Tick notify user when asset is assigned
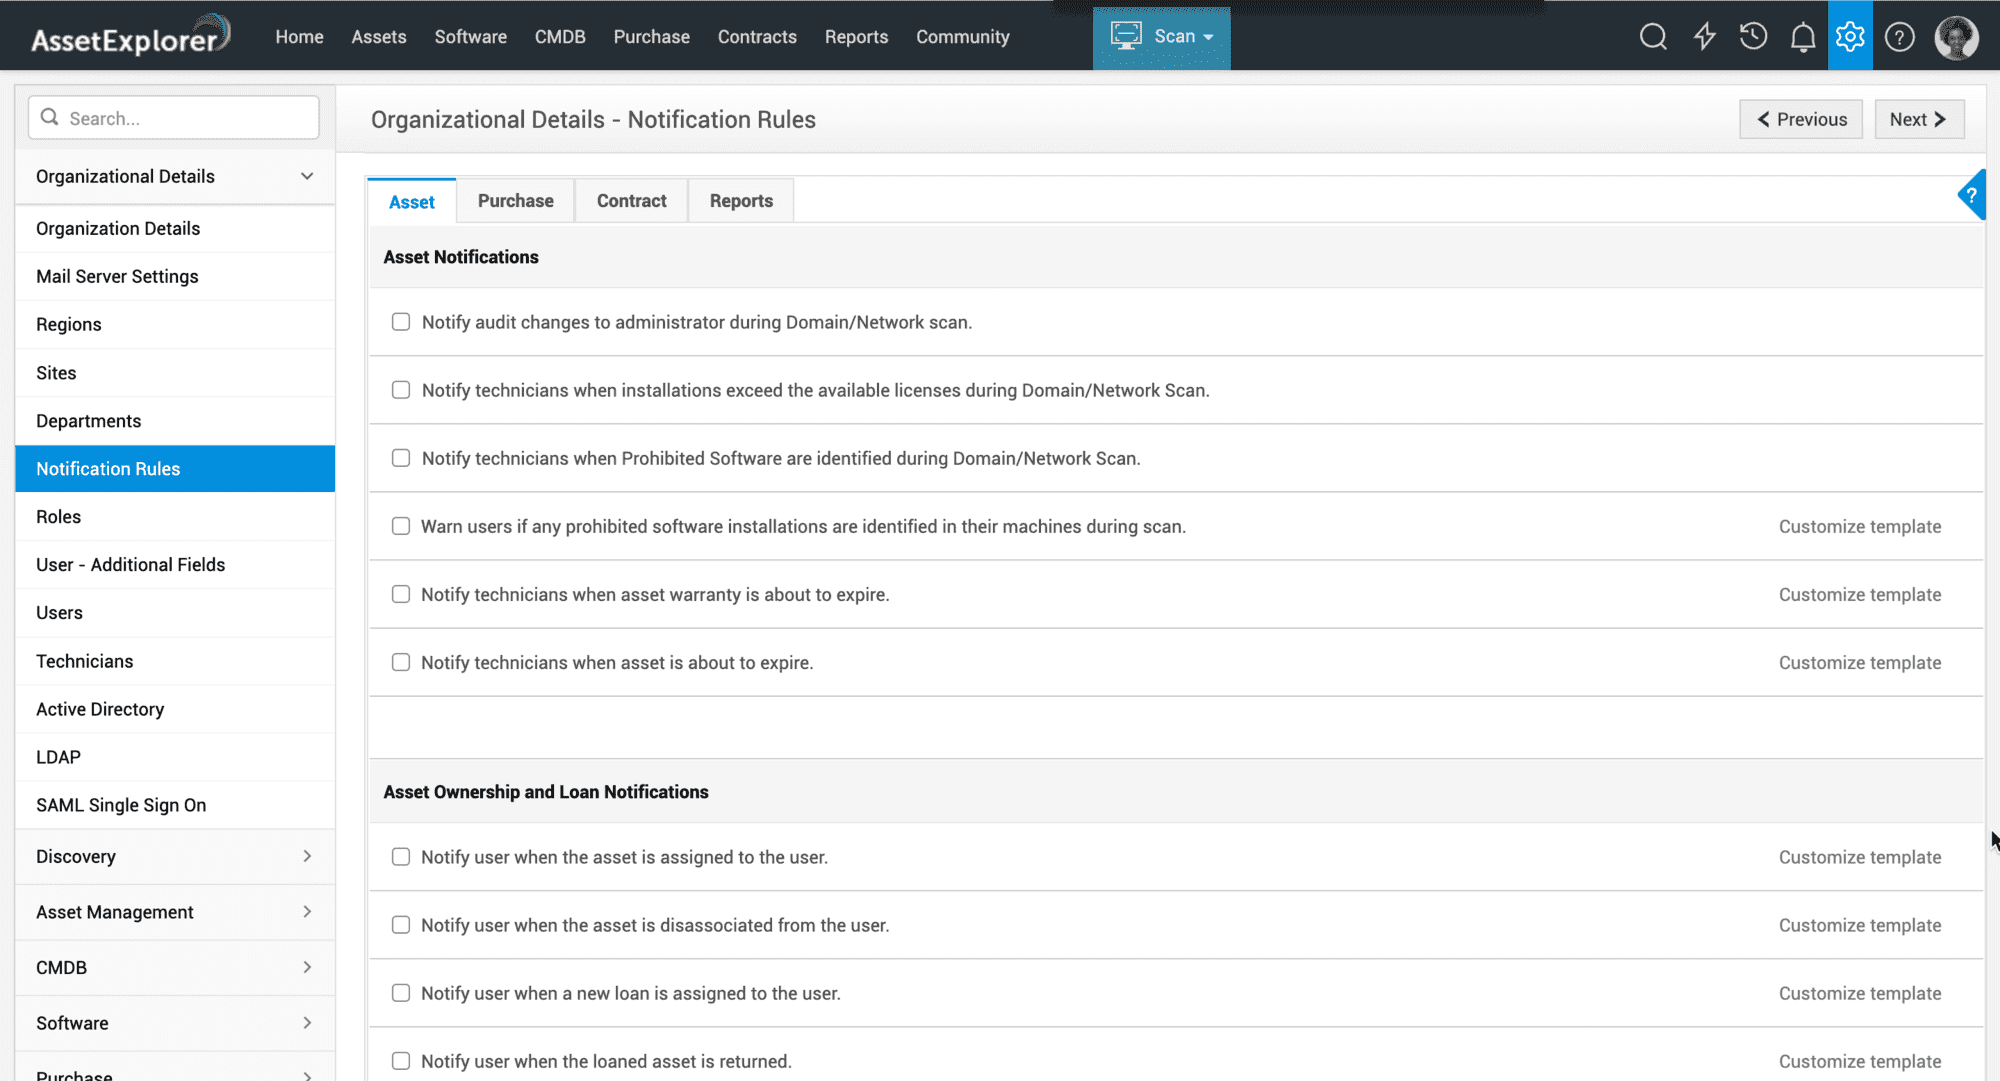Screen dimensions: 2000x1081 click(x=401, y=857)
